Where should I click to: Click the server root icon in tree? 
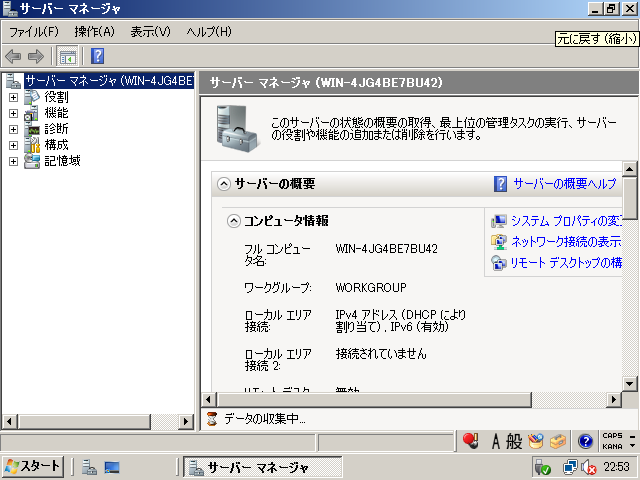(x=13, y=81)
